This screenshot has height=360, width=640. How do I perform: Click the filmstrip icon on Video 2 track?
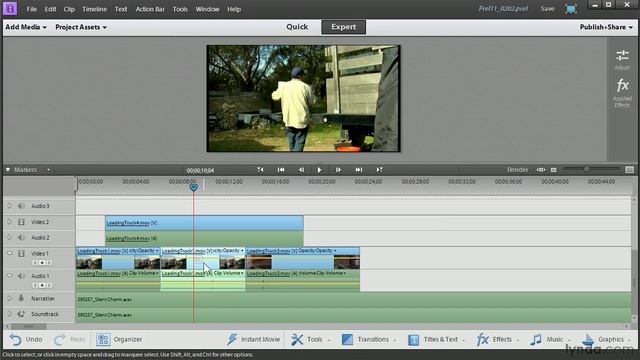21,222
